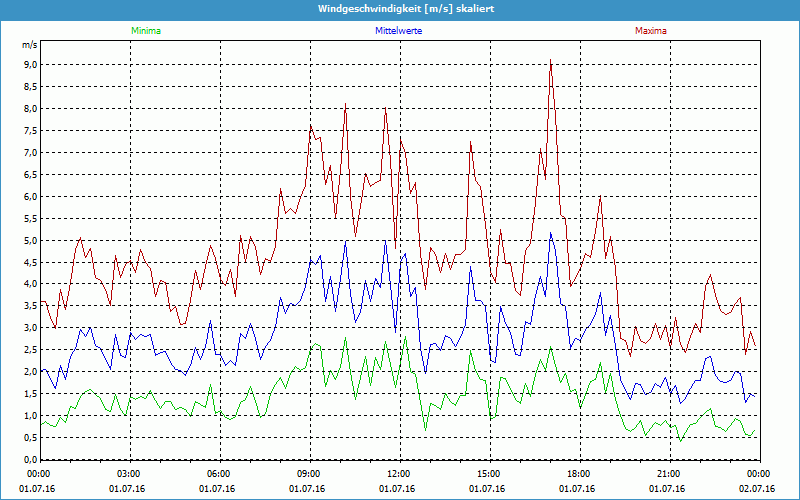Select the blue Mittelwerte legend label
The image size is (800, 500).
pyautogui.click(x=398, y=31)
